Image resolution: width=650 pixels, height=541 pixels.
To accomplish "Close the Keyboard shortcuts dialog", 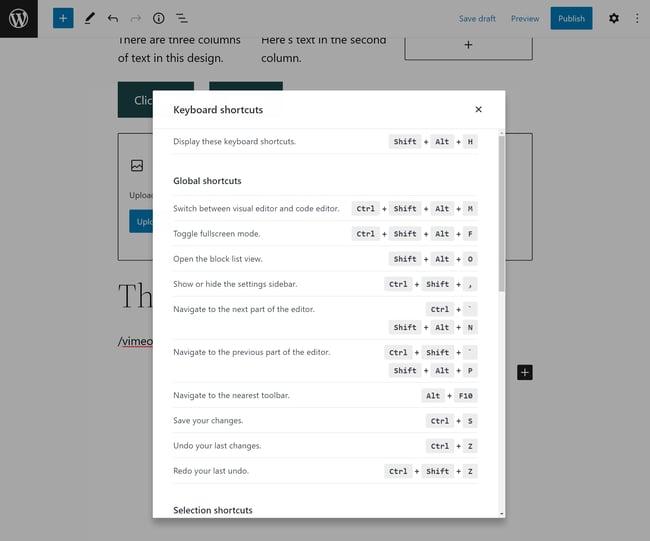I will pyautogui.click(x=478, y=109).
